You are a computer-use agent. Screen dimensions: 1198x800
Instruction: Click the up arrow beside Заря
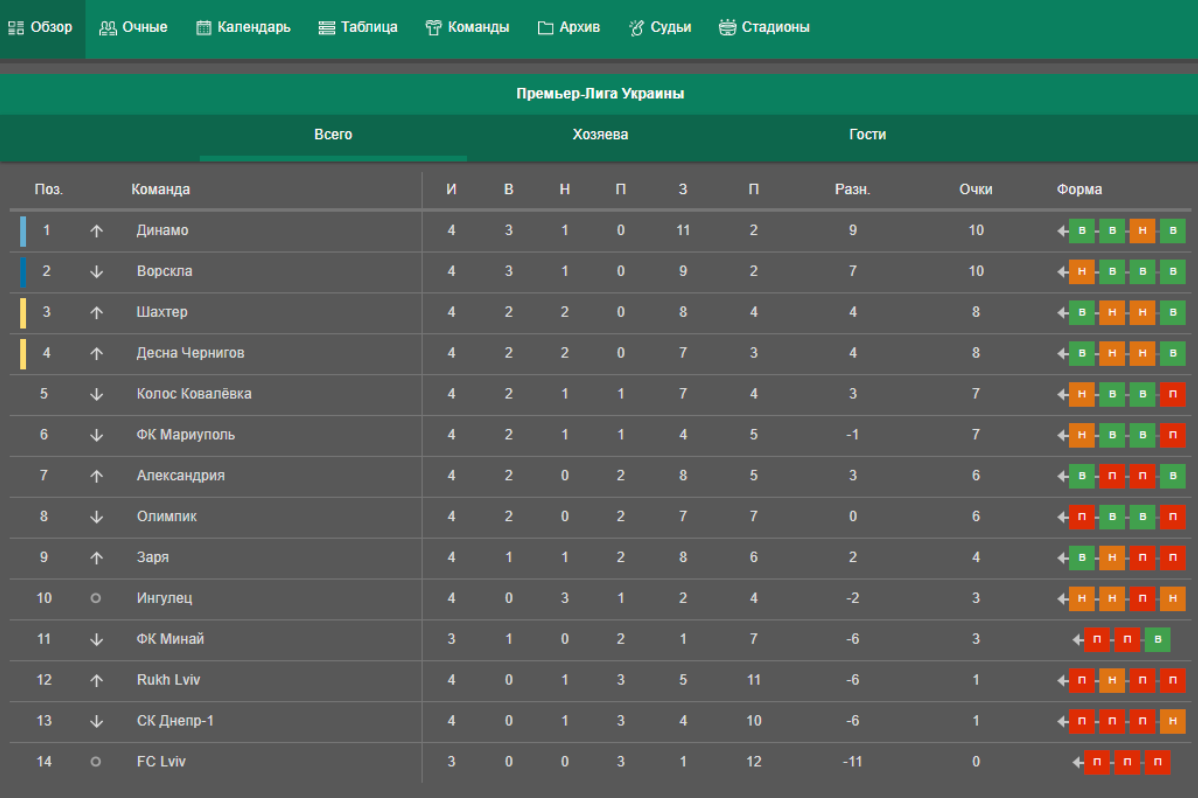pos(96,557)
